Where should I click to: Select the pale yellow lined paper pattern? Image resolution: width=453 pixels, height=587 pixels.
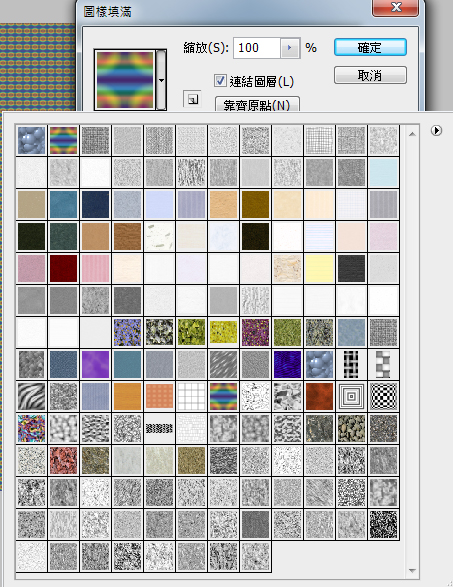[x=319, y=268]
